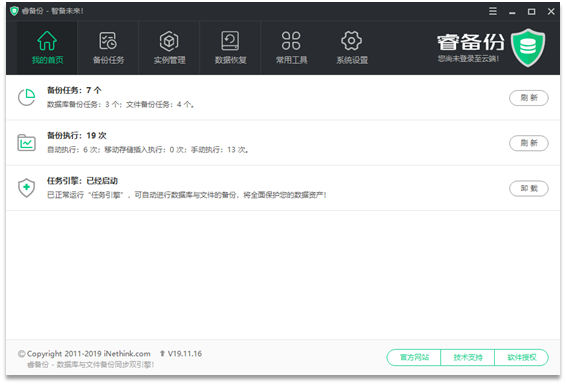Viewport: 566px width, 385px height.
Task: Click the chart folder icon for 备份执行
Action: [27, 143]
